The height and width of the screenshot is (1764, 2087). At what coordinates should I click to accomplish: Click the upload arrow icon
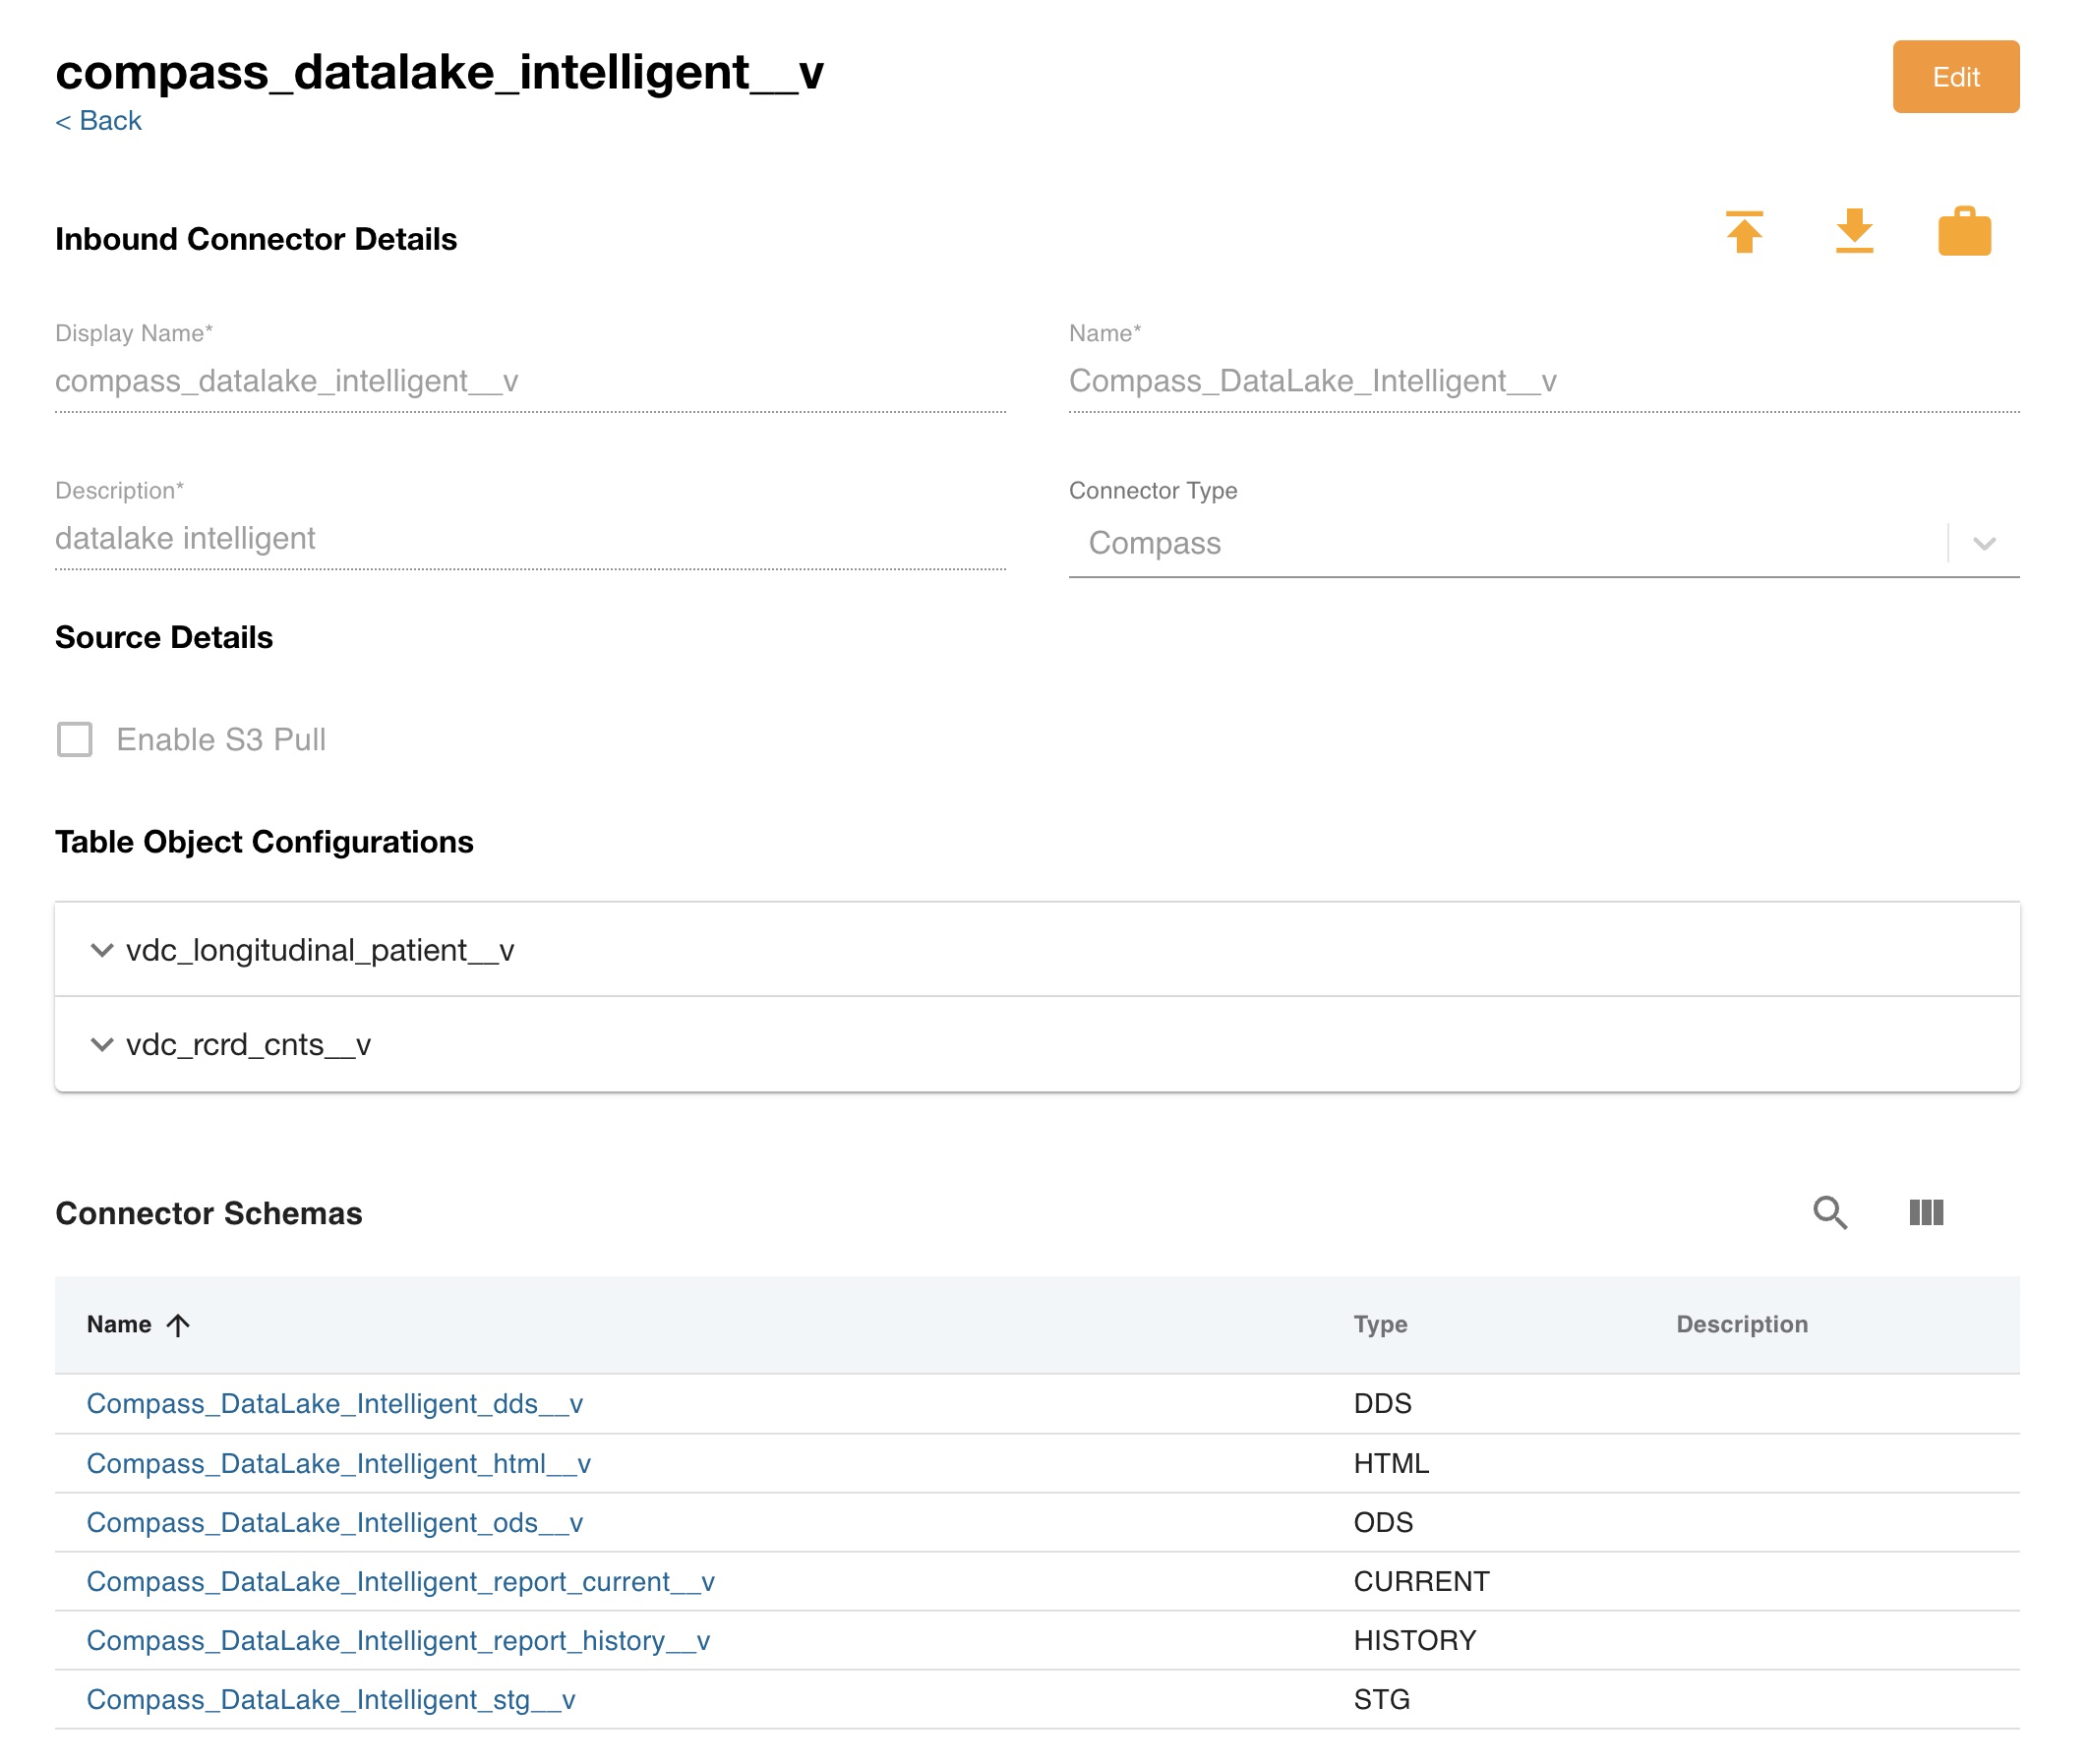click(1744, 232)
